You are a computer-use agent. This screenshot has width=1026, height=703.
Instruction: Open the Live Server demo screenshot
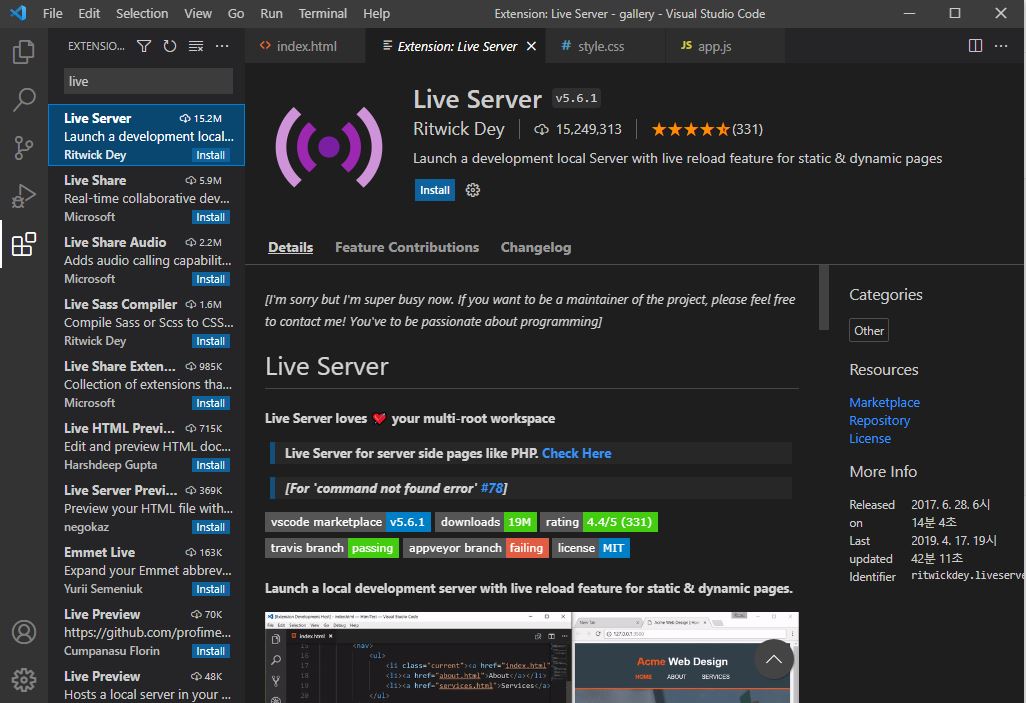tap(531, 657)
